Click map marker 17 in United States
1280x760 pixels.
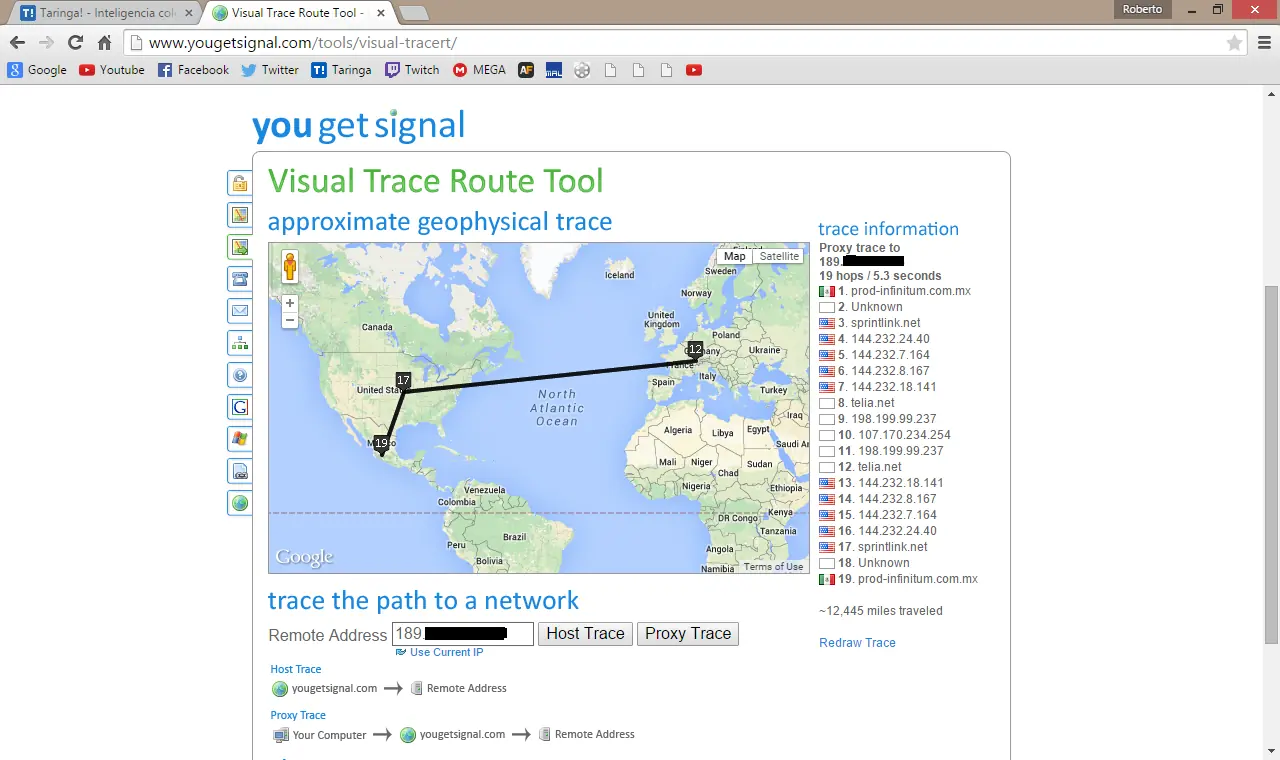tap(403, 381)
